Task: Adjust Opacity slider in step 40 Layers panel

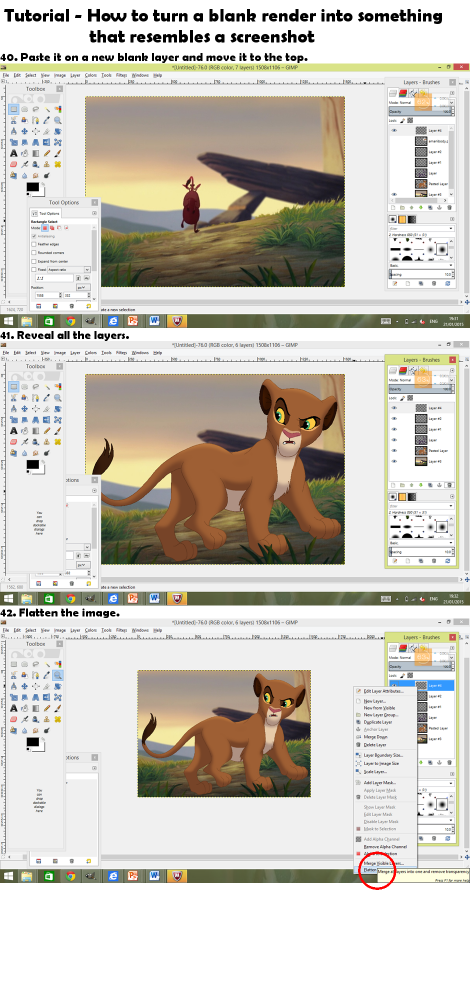Action: click(422, 112)
